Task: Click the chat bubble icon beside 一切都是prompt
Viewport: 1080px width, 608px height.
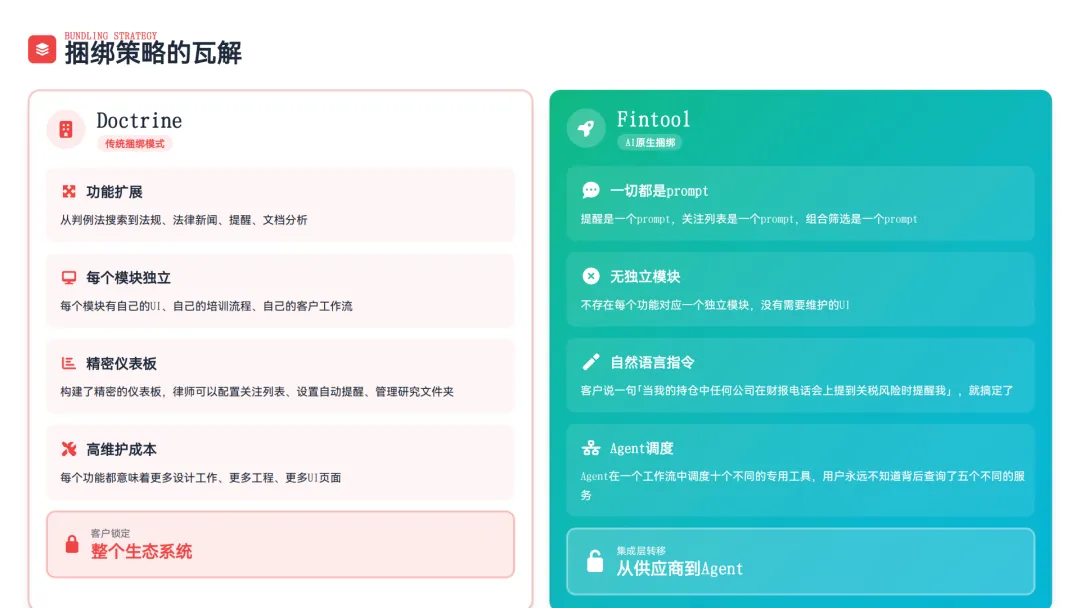Action: pyautogui.click(x=591, y=190)
